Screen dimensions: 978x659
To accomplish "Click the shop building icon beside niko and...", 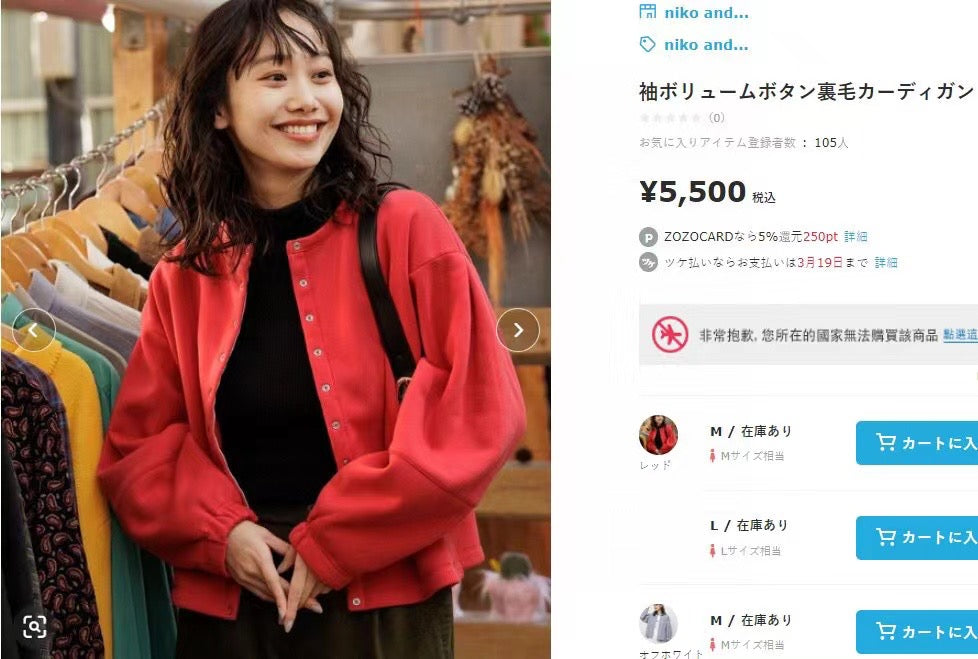I will point(647,11).
